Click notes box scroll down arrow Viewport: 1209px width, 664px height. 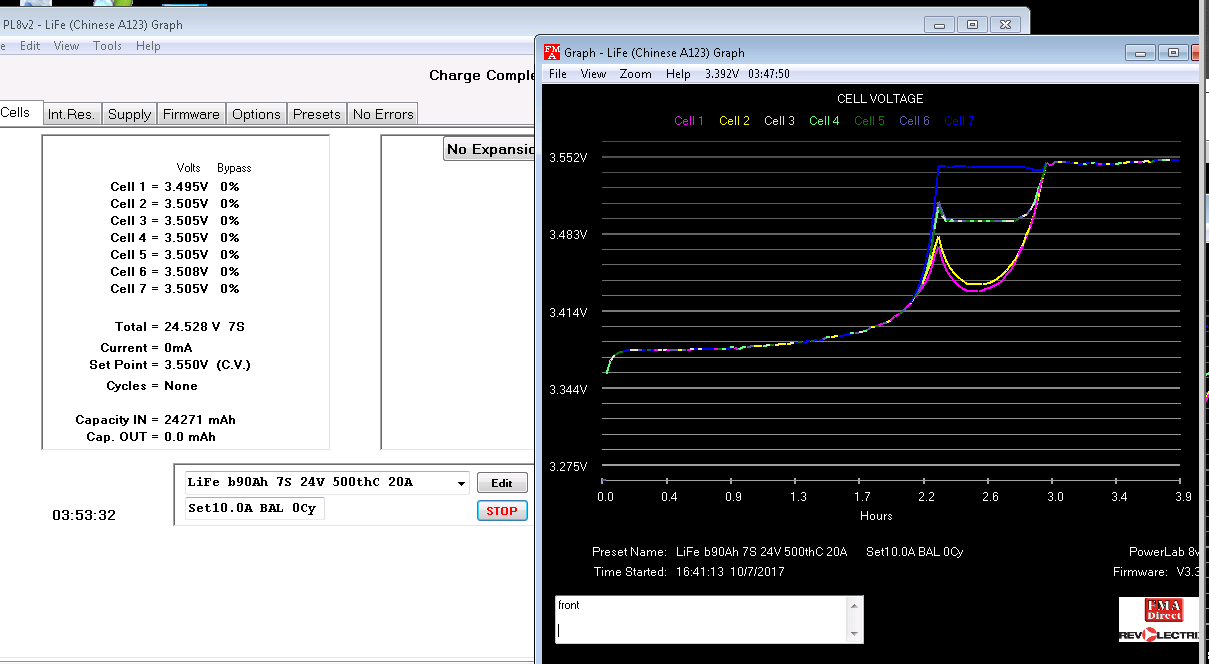[853, 634]
